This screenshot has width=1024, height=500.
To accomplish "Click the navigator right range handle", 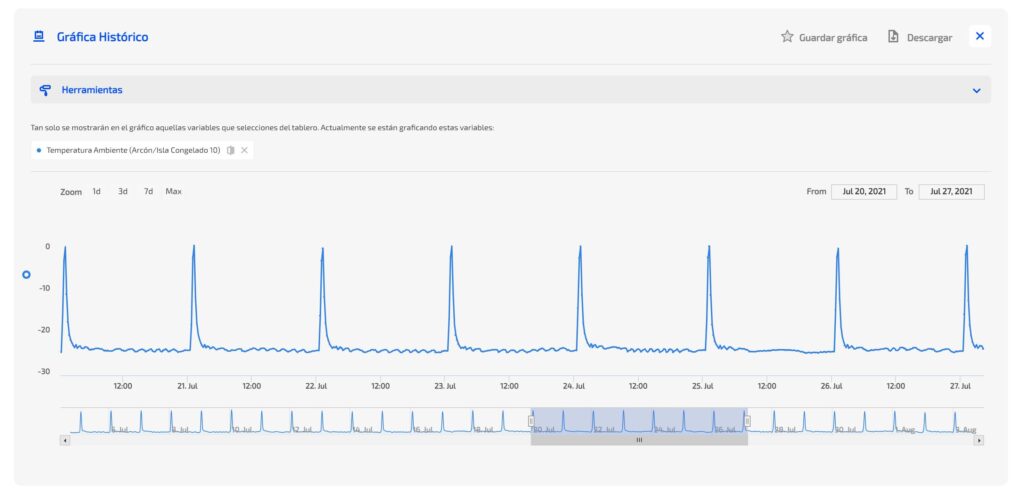I will pyautogui.click(x=748, y=421).
